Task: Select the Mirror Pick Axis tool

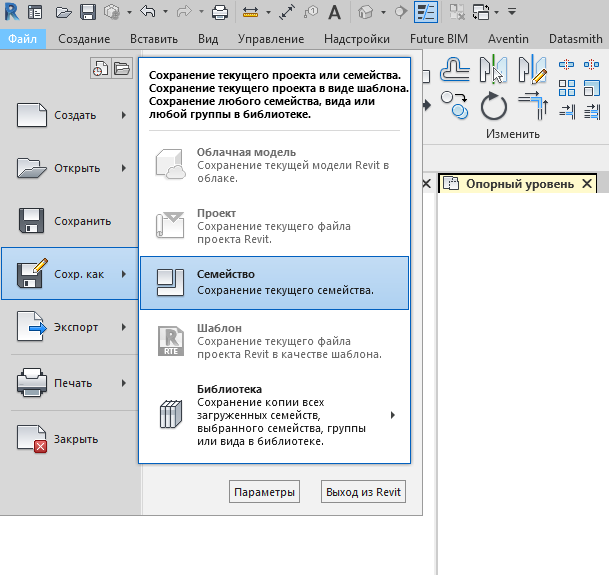Action: coord(494,69)
